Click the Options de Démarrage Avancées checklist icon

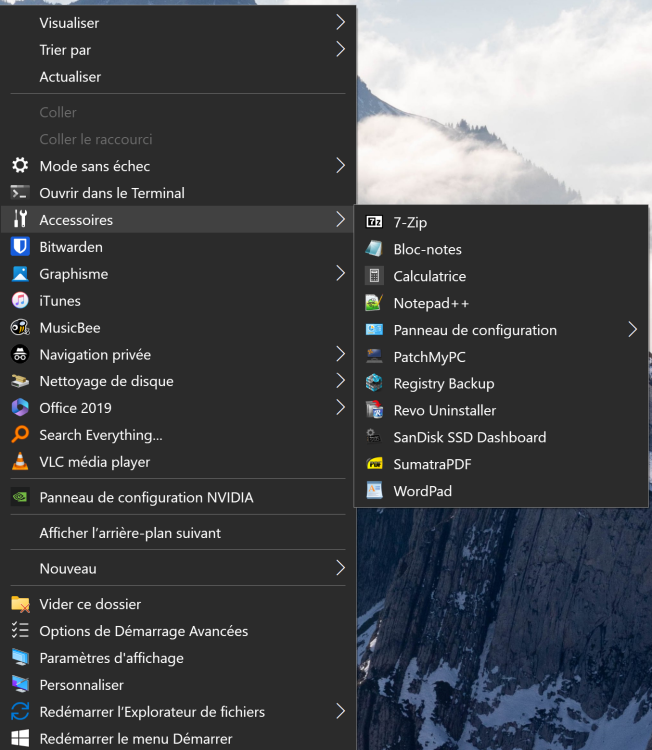20,630
